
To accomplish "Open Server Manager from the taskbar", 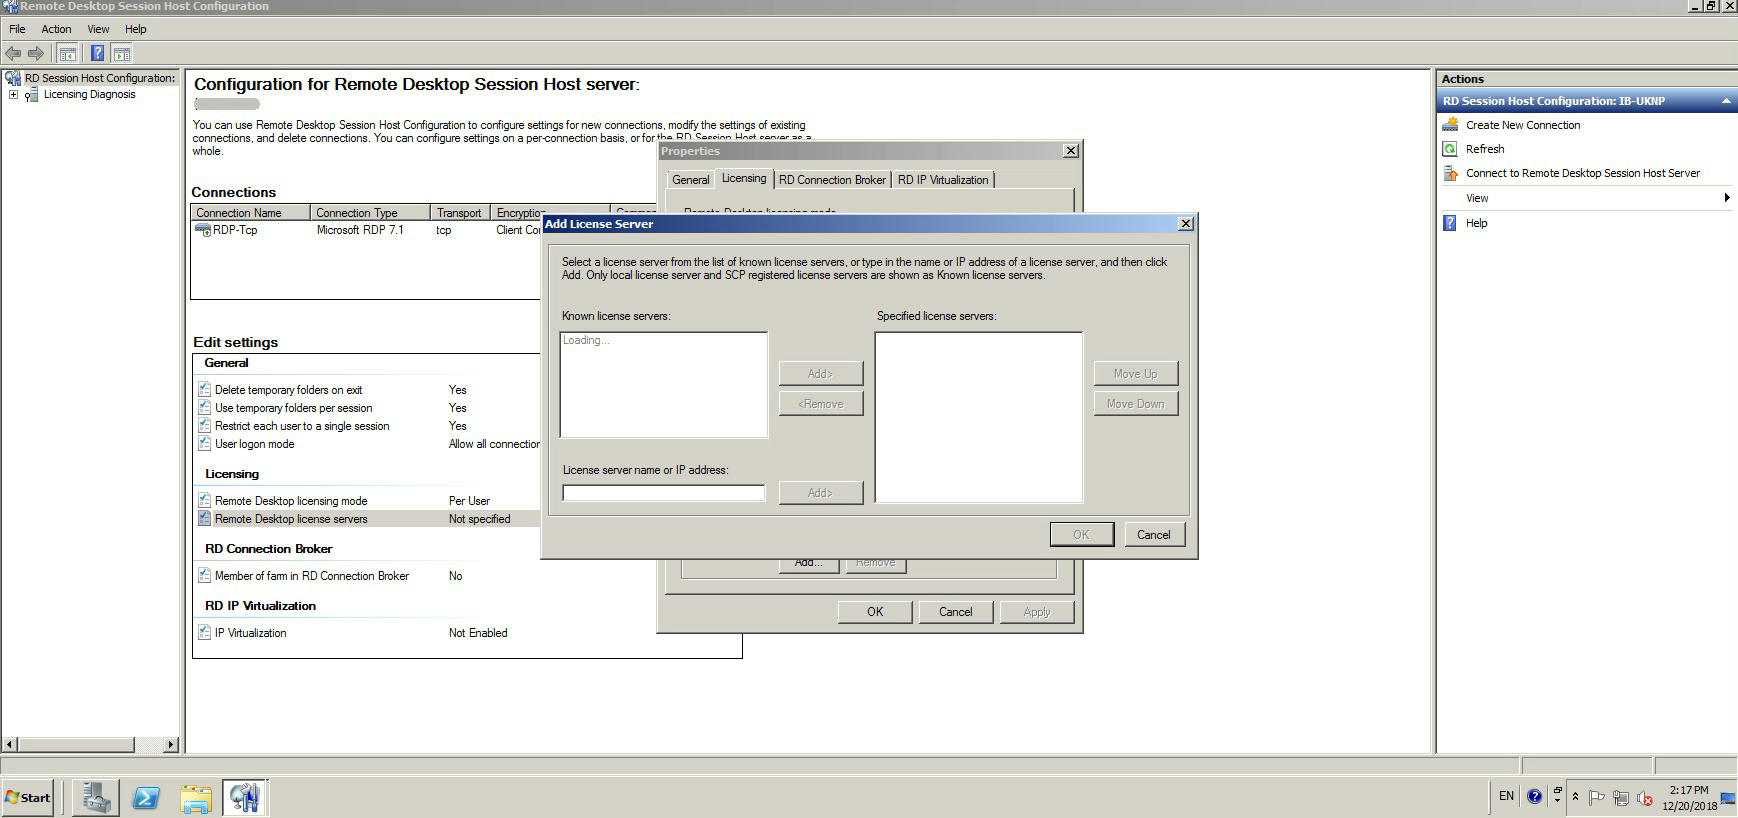I will (x=96, y=797).
